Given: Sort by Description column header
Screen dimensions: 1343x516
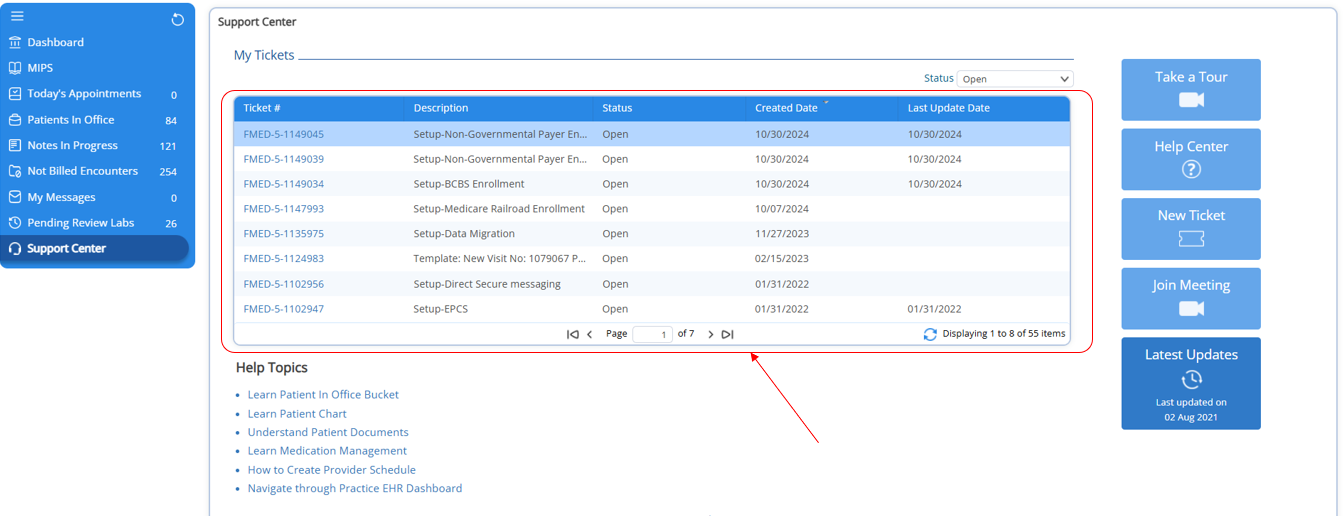Looking at the screenshot, I should pos(441,108).
